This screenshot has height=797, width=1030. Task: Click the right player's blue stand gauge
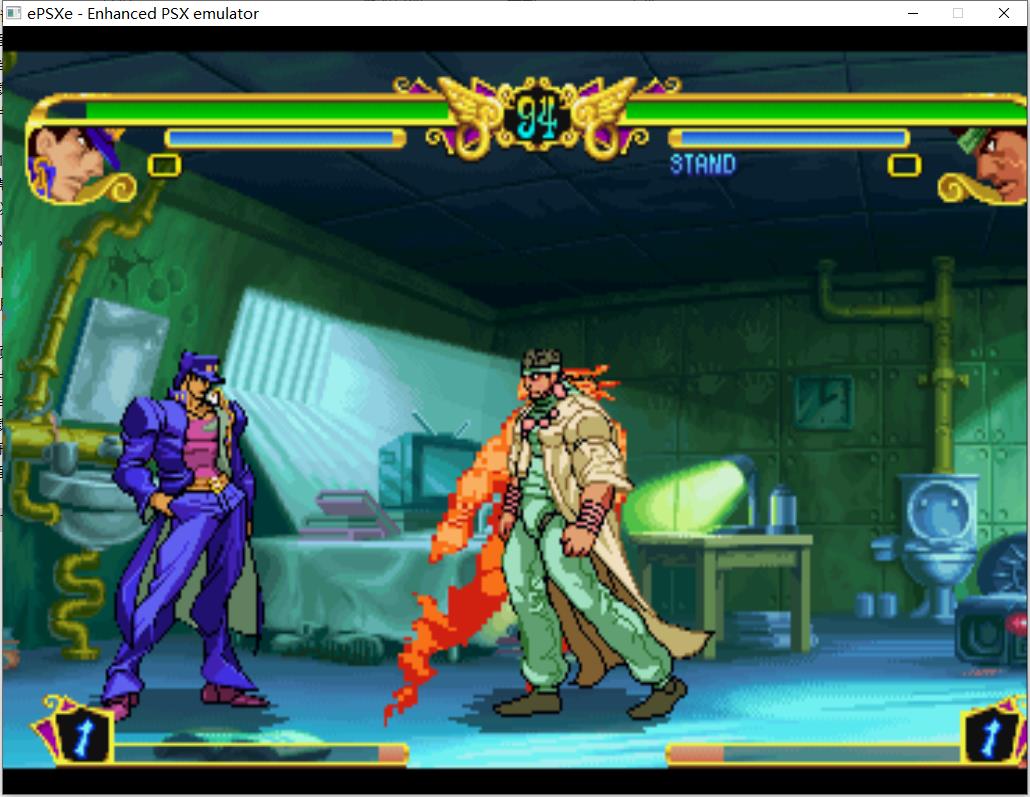pos(788,138)
